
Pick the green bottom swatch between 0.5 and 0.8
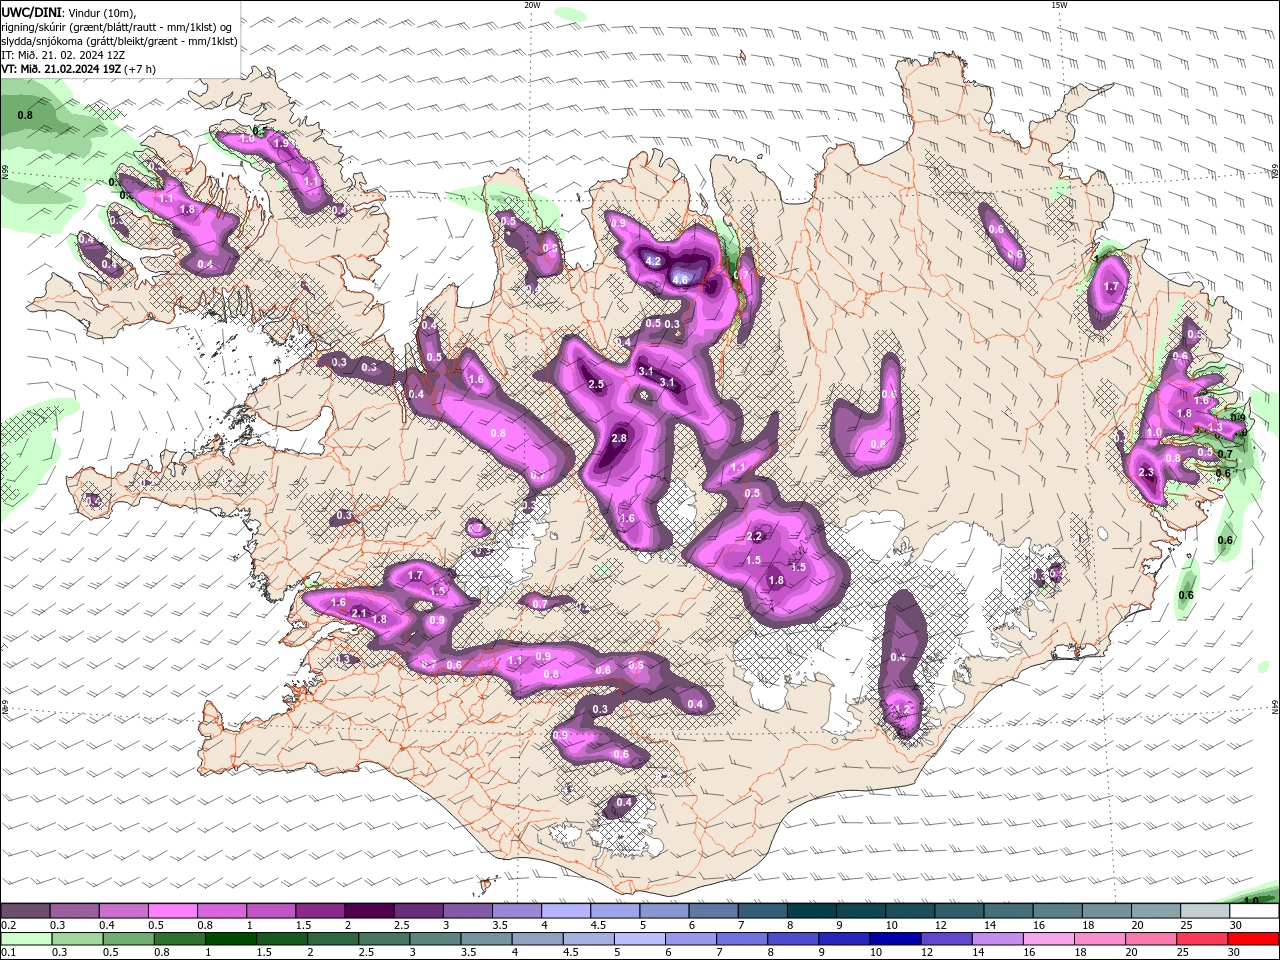(x=129, y=939)
